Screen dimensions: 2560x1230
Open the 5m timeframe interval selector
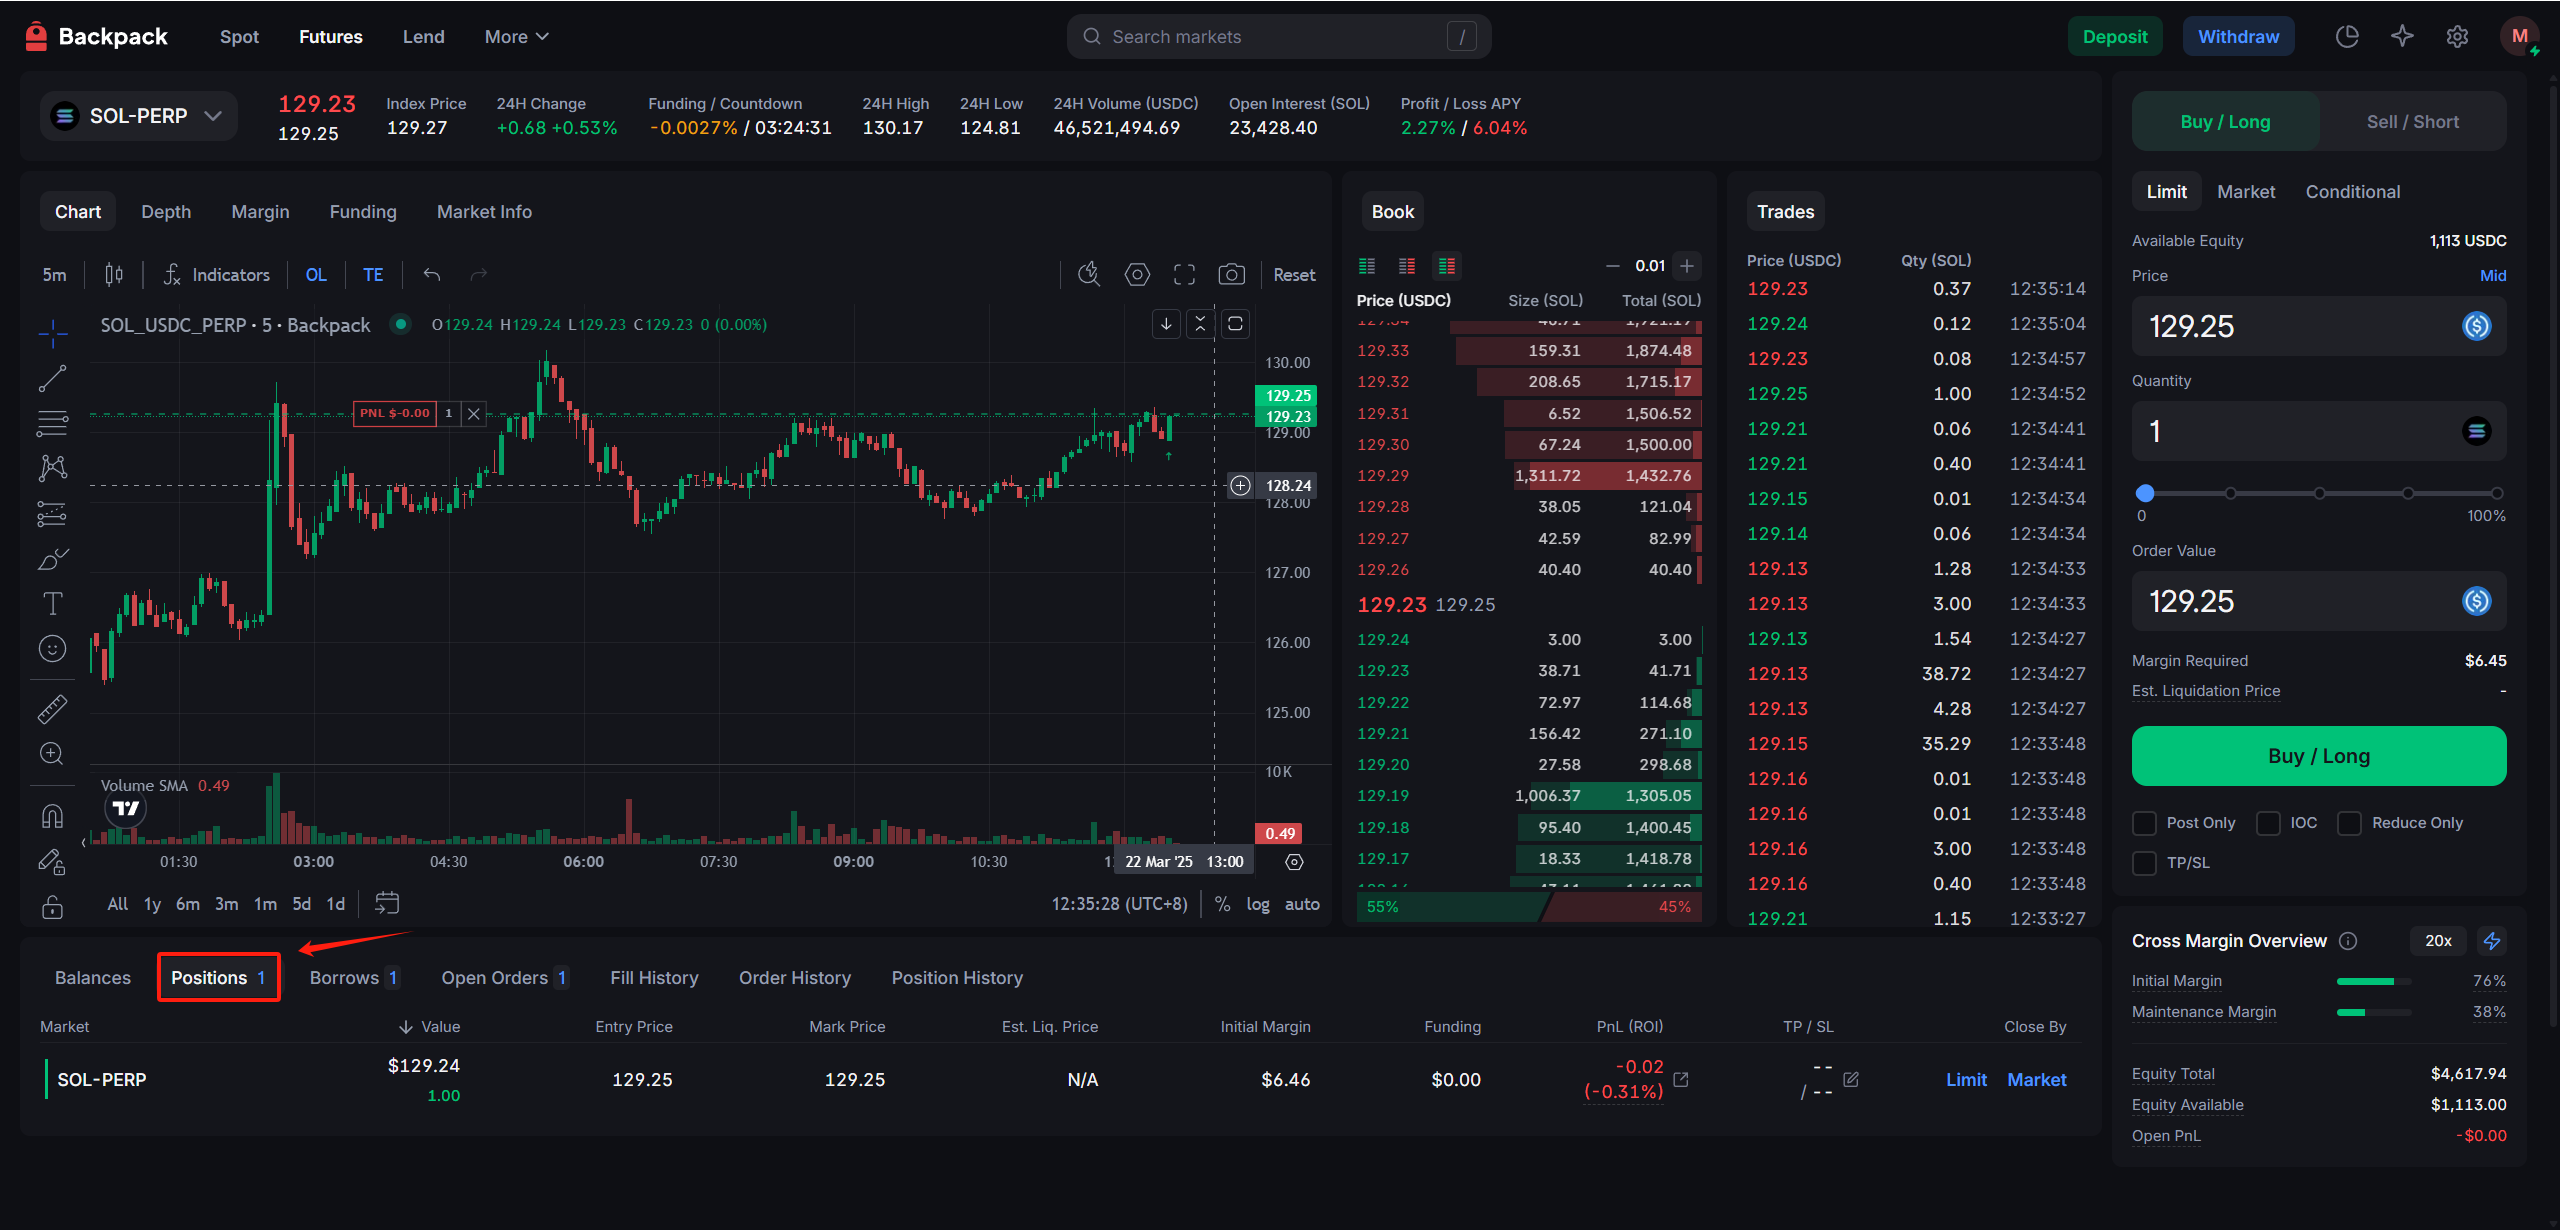55,275
